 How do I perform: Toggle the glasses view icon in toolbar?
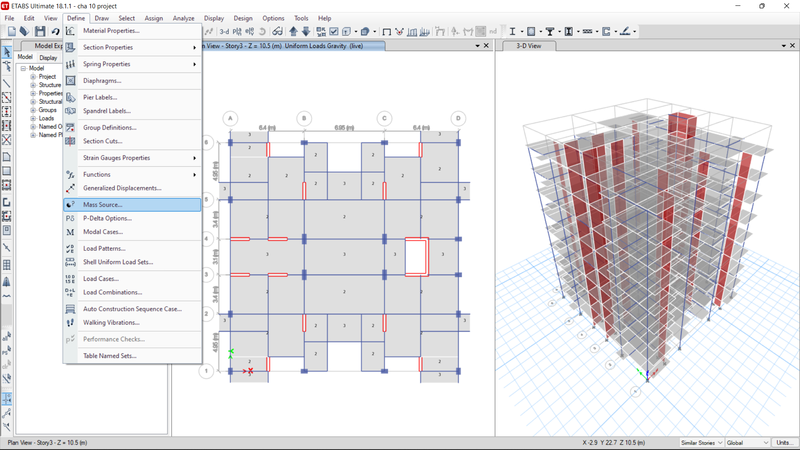coord(277,32)
